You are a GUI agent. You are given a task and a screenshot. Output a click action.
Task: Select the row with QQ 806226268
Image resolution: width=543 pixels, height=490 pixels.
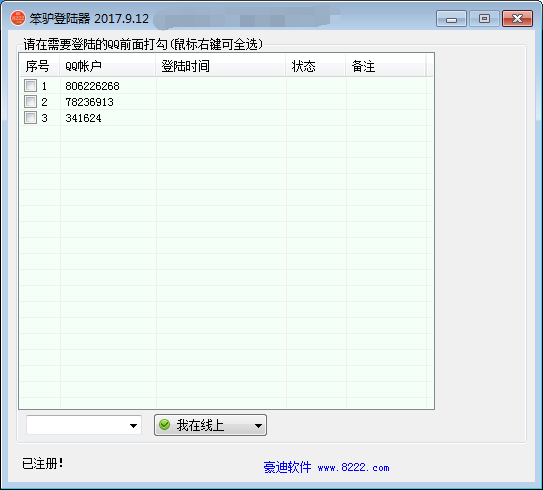[x=226, y=86]
